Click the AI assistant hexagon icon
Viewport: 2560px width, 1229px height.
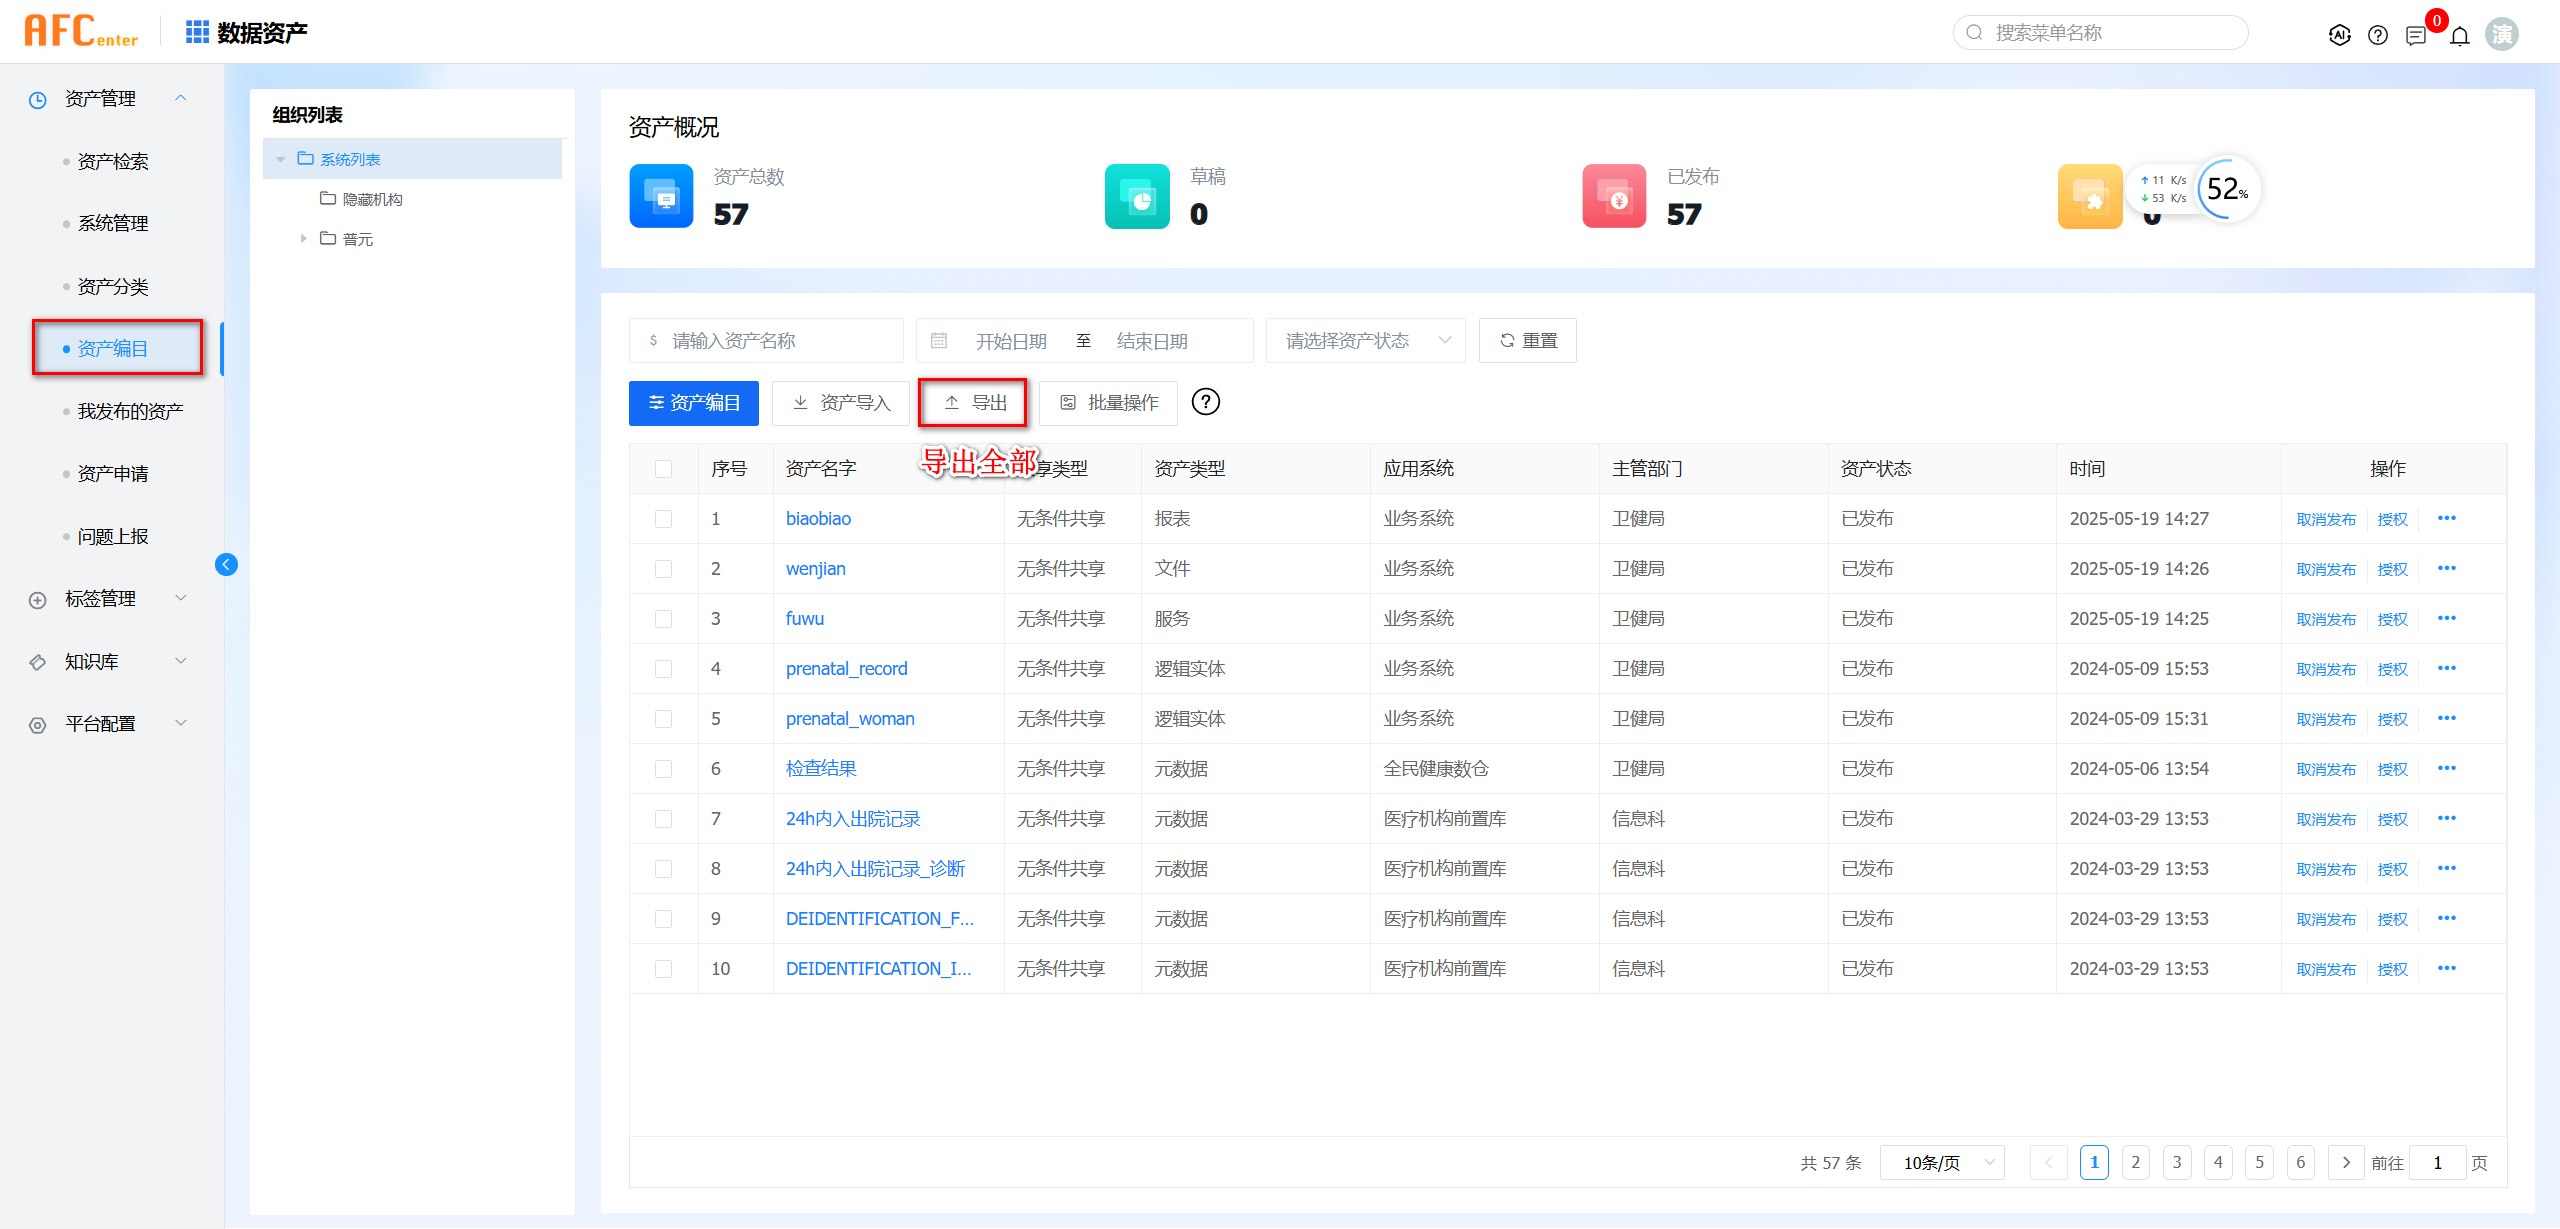click(x=2339, y=36)
